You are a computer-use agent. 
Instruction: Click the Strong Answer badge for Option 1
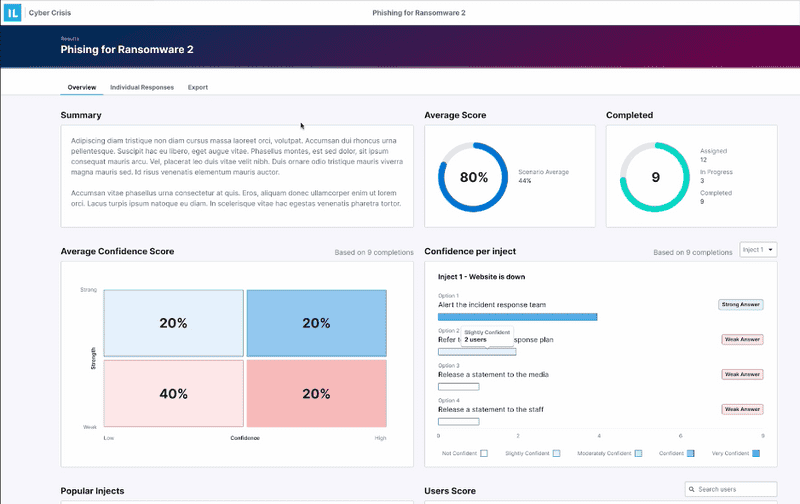coord(741,305)
